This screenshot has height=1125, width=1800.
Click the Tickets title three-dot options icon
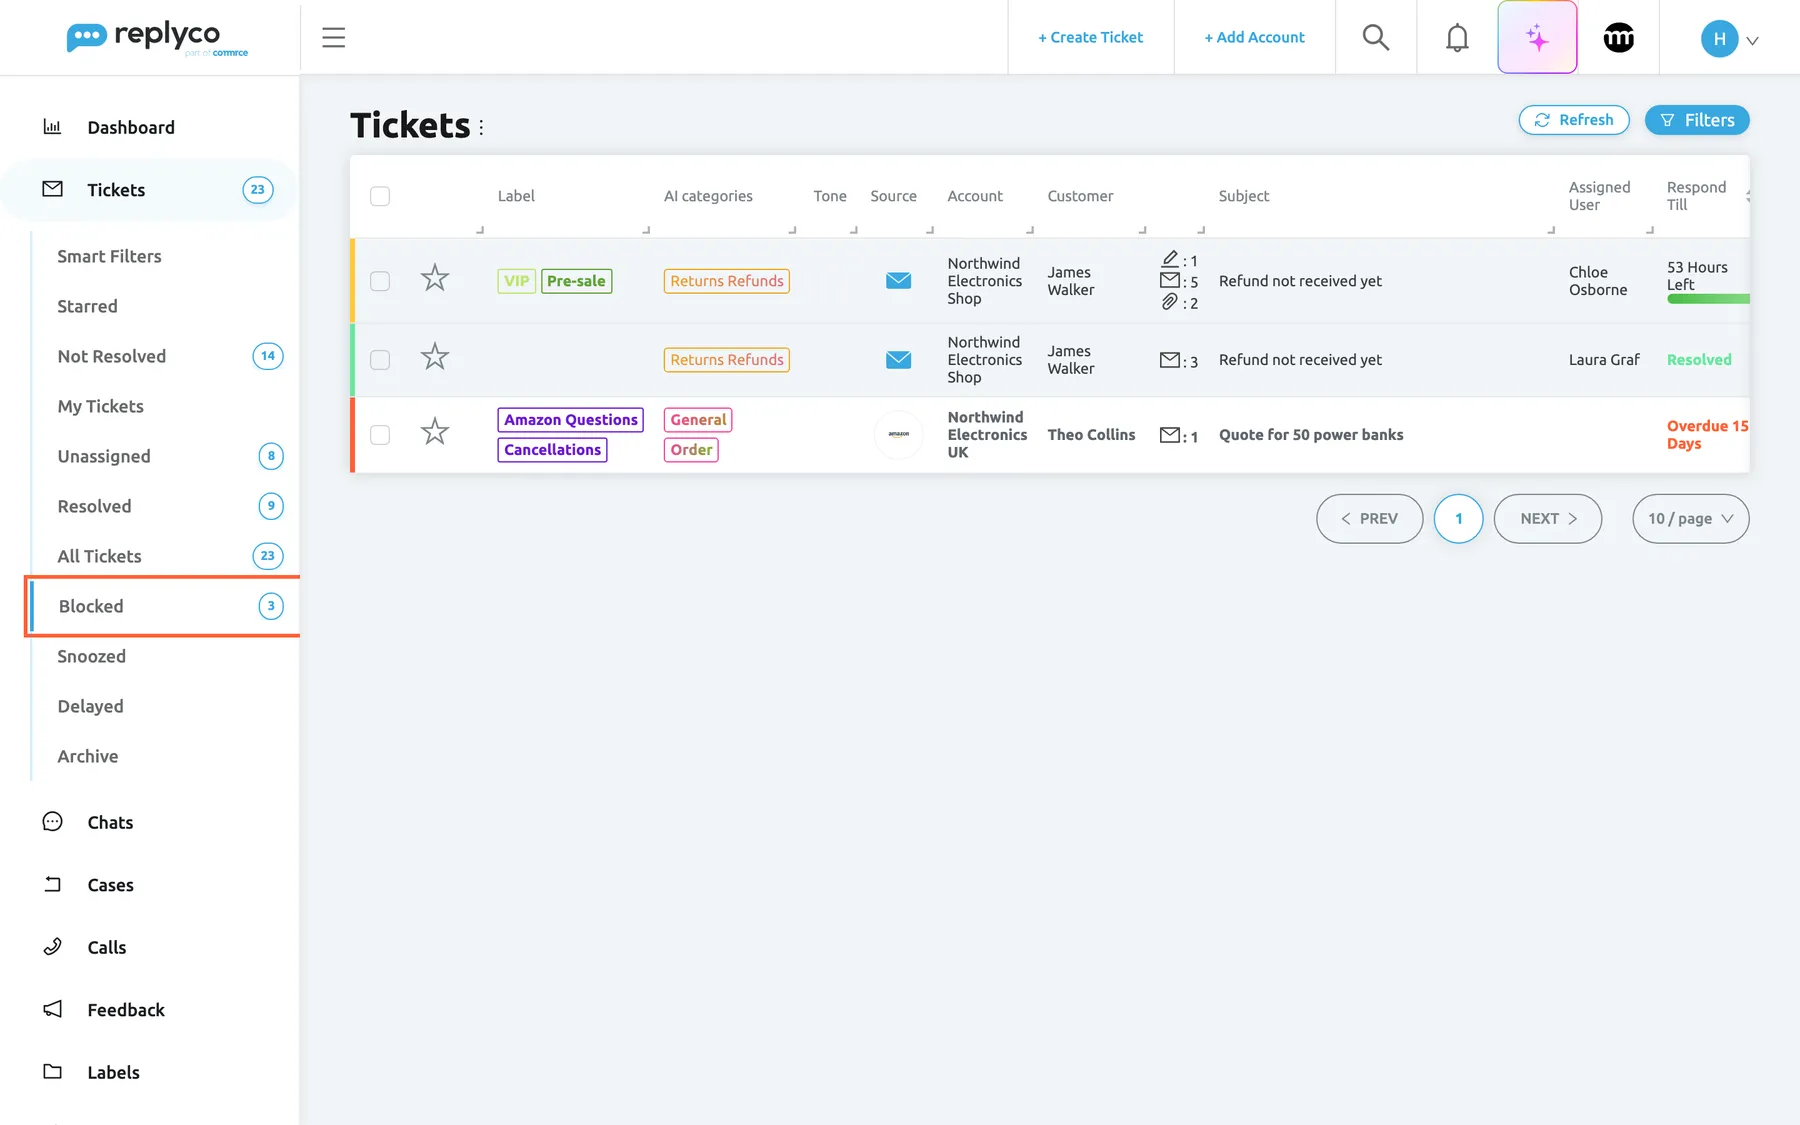click(481, 127)
